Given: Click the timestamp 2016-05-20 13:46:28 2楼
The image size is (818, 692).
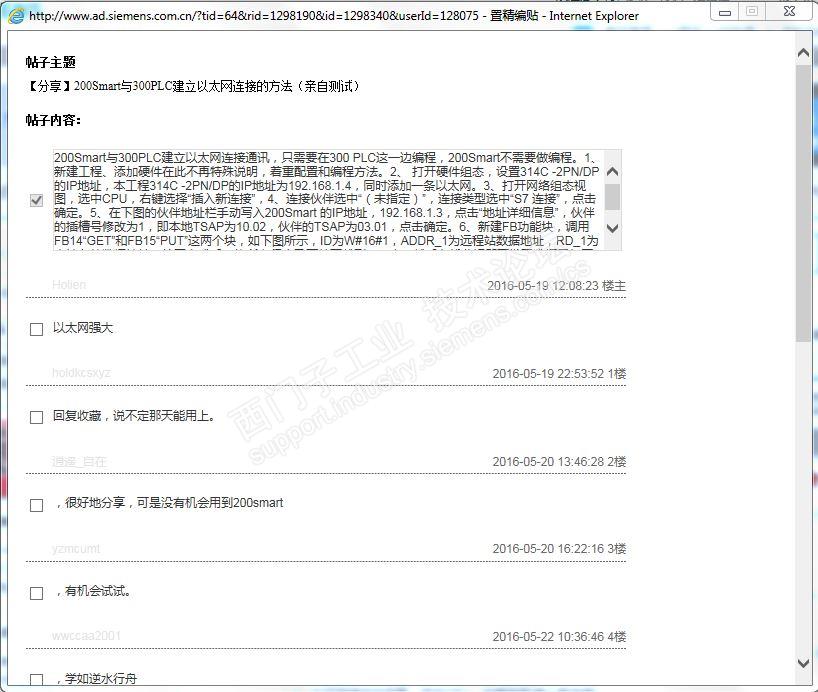Looking at the screenshot, I should click(559, 462).
